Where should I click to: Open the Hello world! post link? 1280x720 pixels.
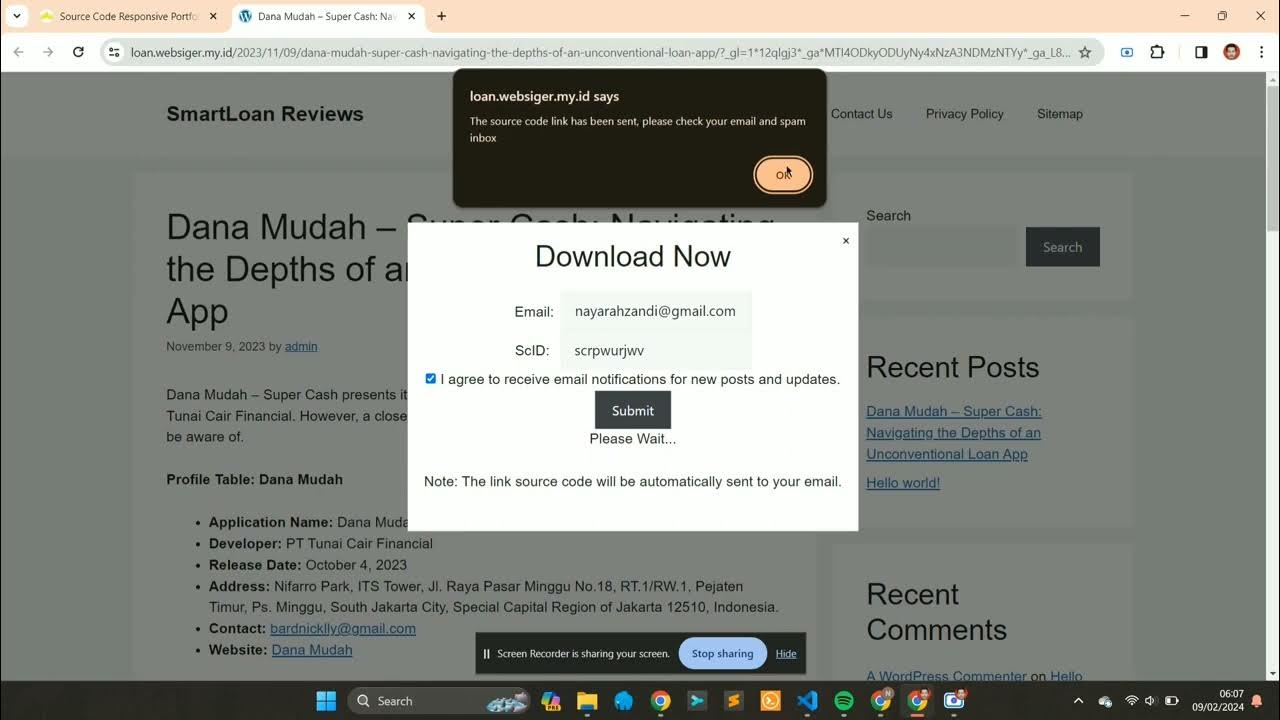903,483
